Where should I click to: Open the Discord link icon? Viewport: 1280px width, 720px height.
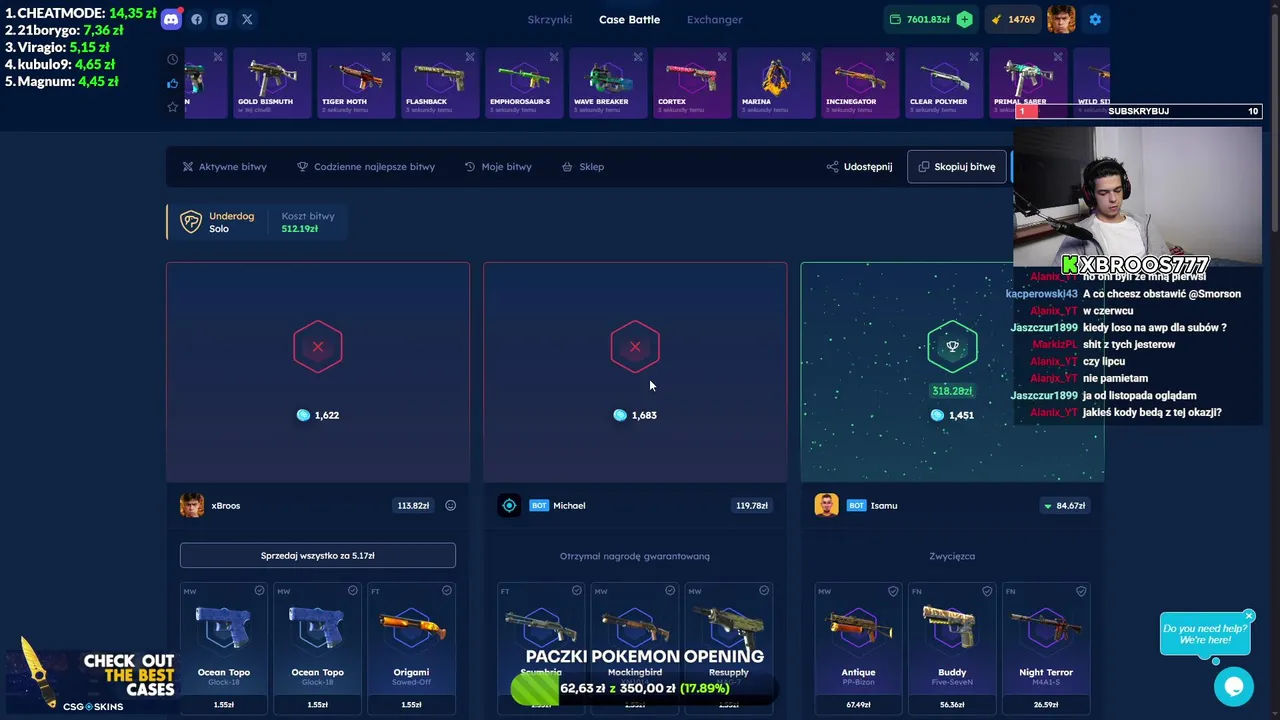click(x=171, y=19)
